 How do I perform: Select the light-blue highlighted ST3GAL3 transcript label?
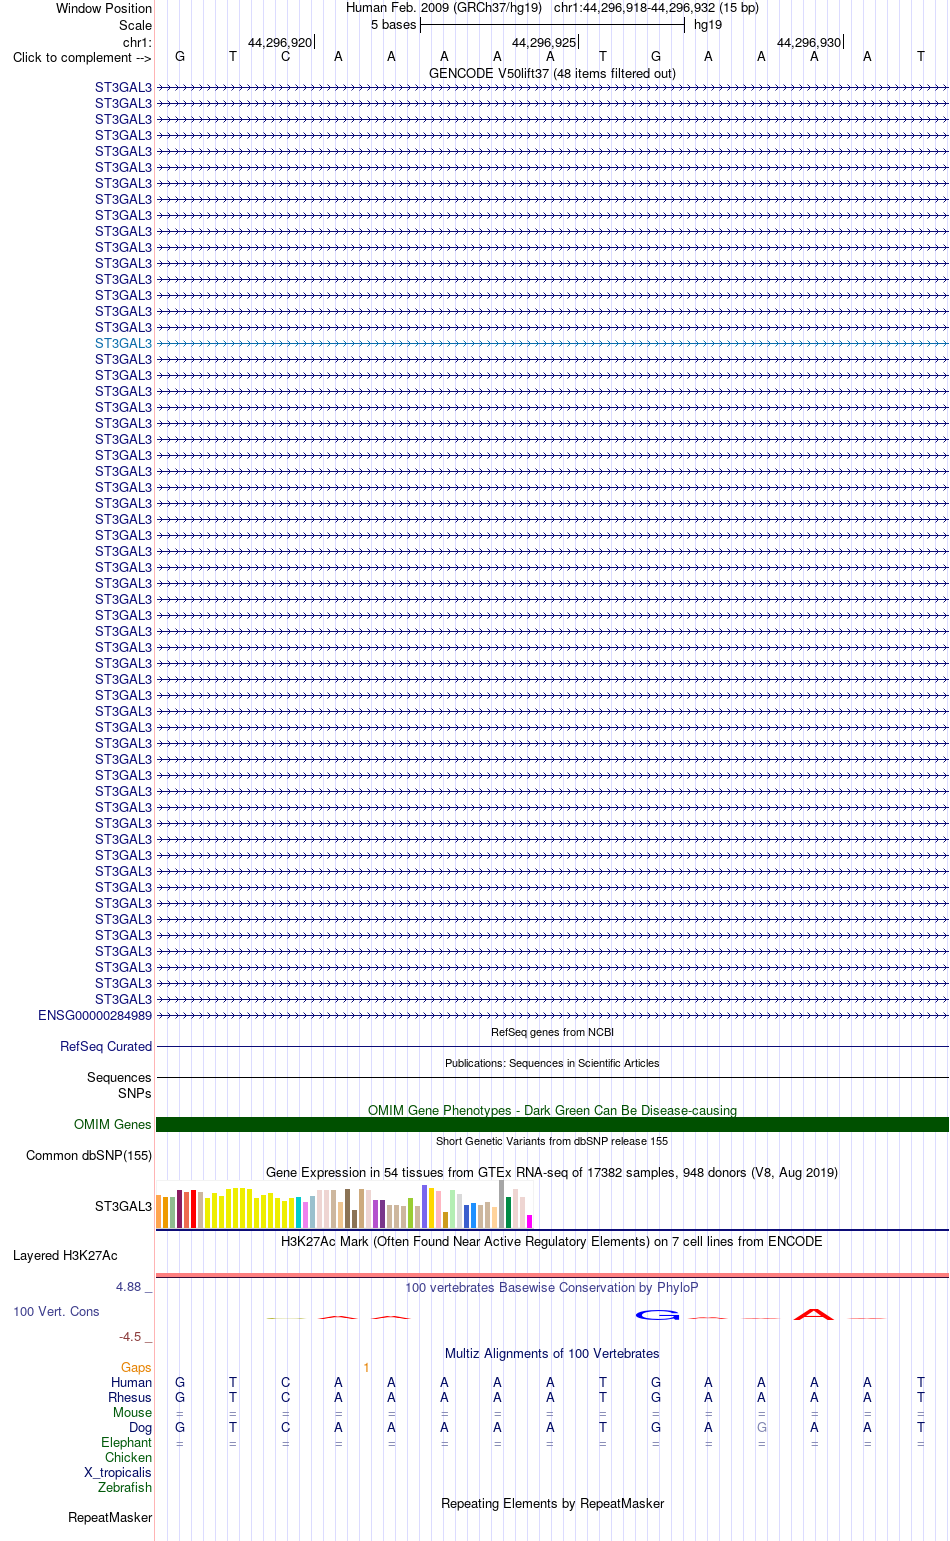(123, 343)
